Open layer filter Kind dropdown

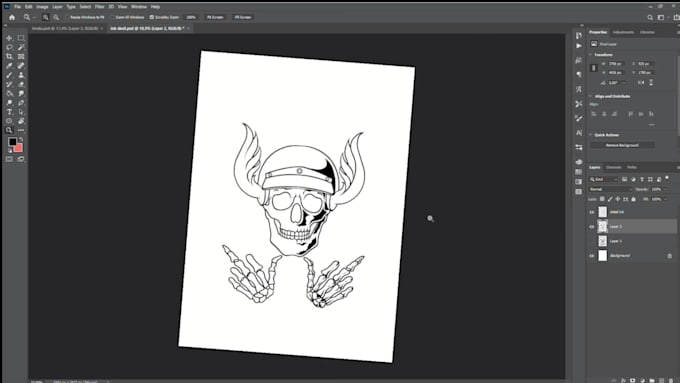pyautogui.click(x=603, y=179)
